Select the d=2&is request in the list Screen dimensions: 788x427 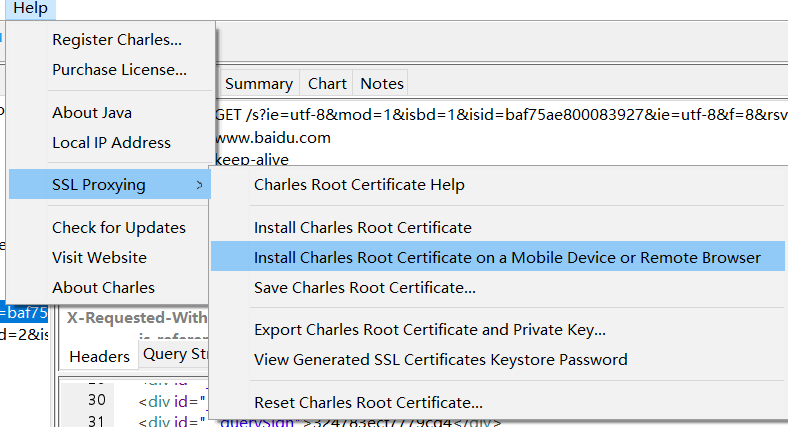(x=24, y=334)
